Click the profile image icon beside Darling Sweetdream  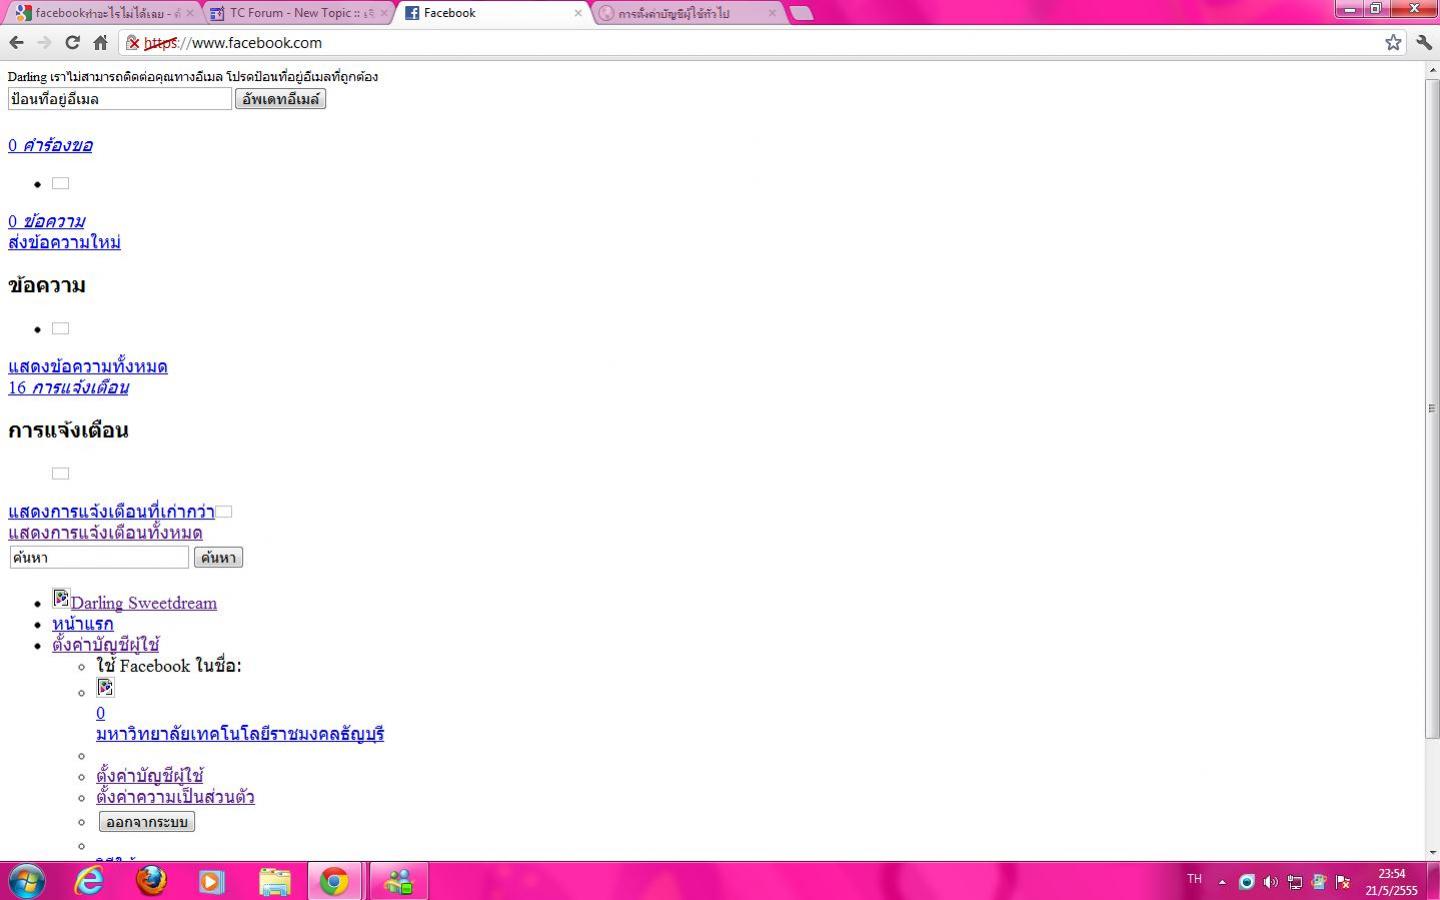pos(61,598)
